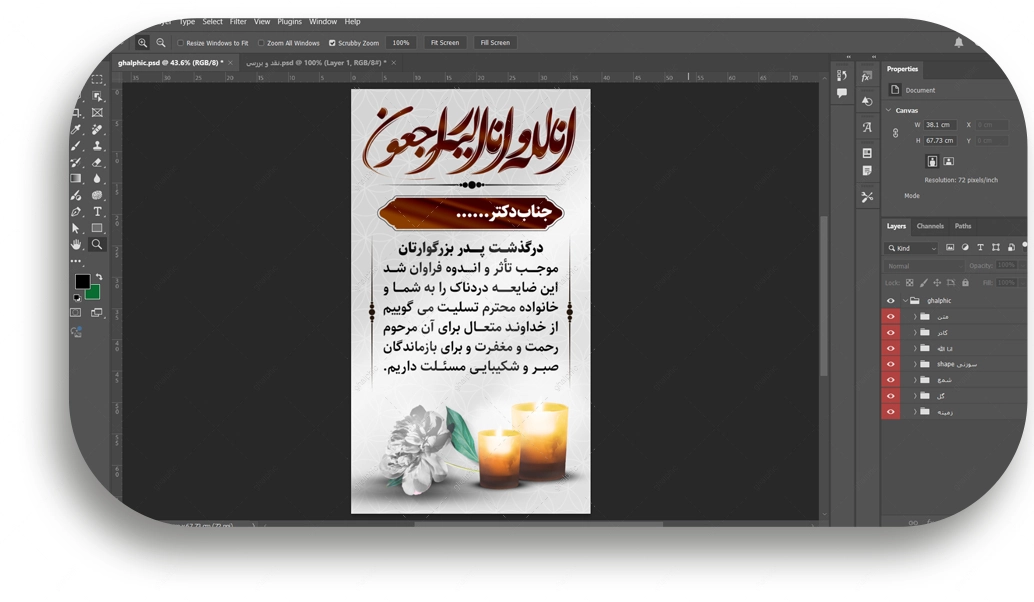Image resolution: width=1034 pixels, height=602 pixels.
Task: Click the zoom out magnifier icon
Action: tap(161, 43)
